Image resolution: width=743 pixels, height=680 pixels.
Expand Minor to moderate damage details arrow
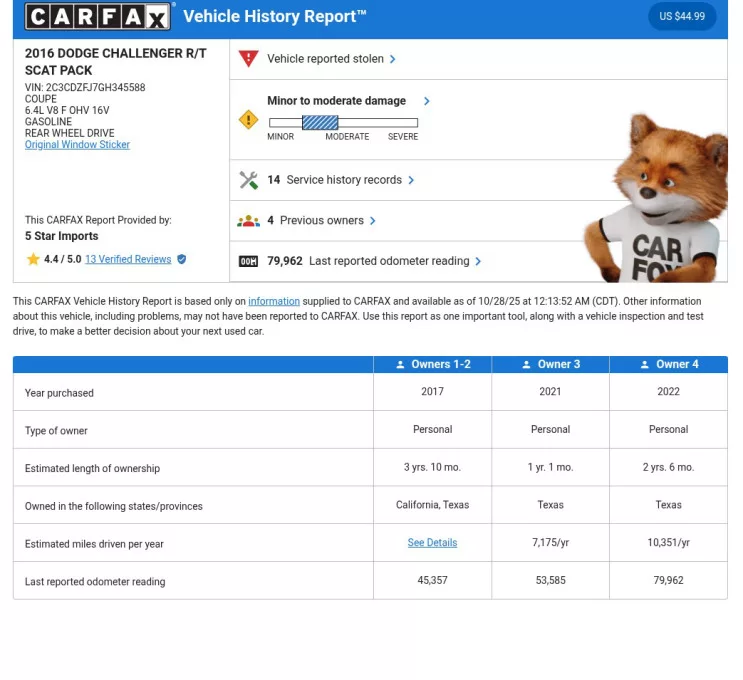tap(427, 101)
